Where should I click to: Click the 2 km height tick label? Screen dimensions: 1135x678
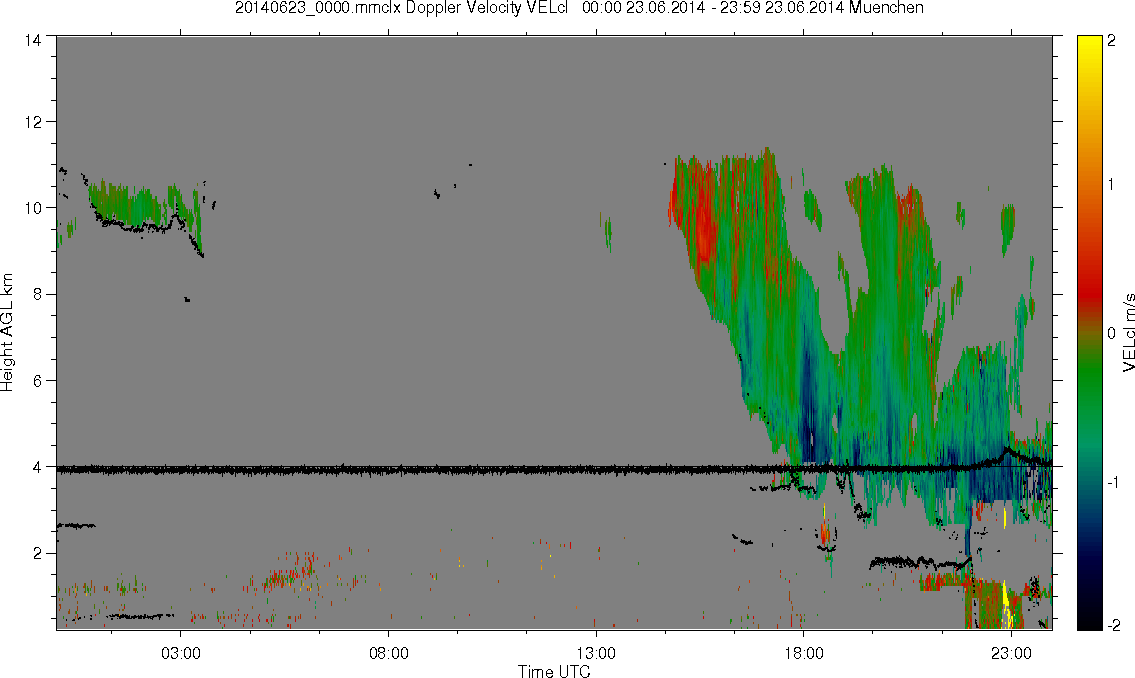point(36,553)
